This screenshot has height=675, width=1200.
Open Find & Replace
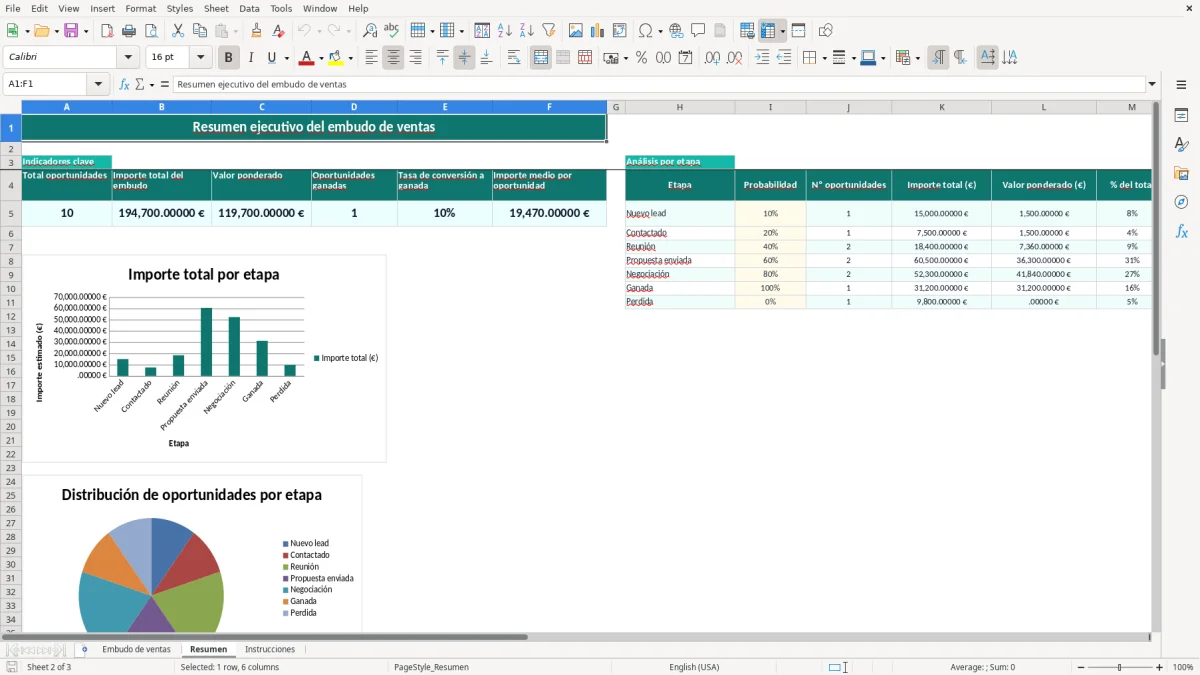[370, 31]
